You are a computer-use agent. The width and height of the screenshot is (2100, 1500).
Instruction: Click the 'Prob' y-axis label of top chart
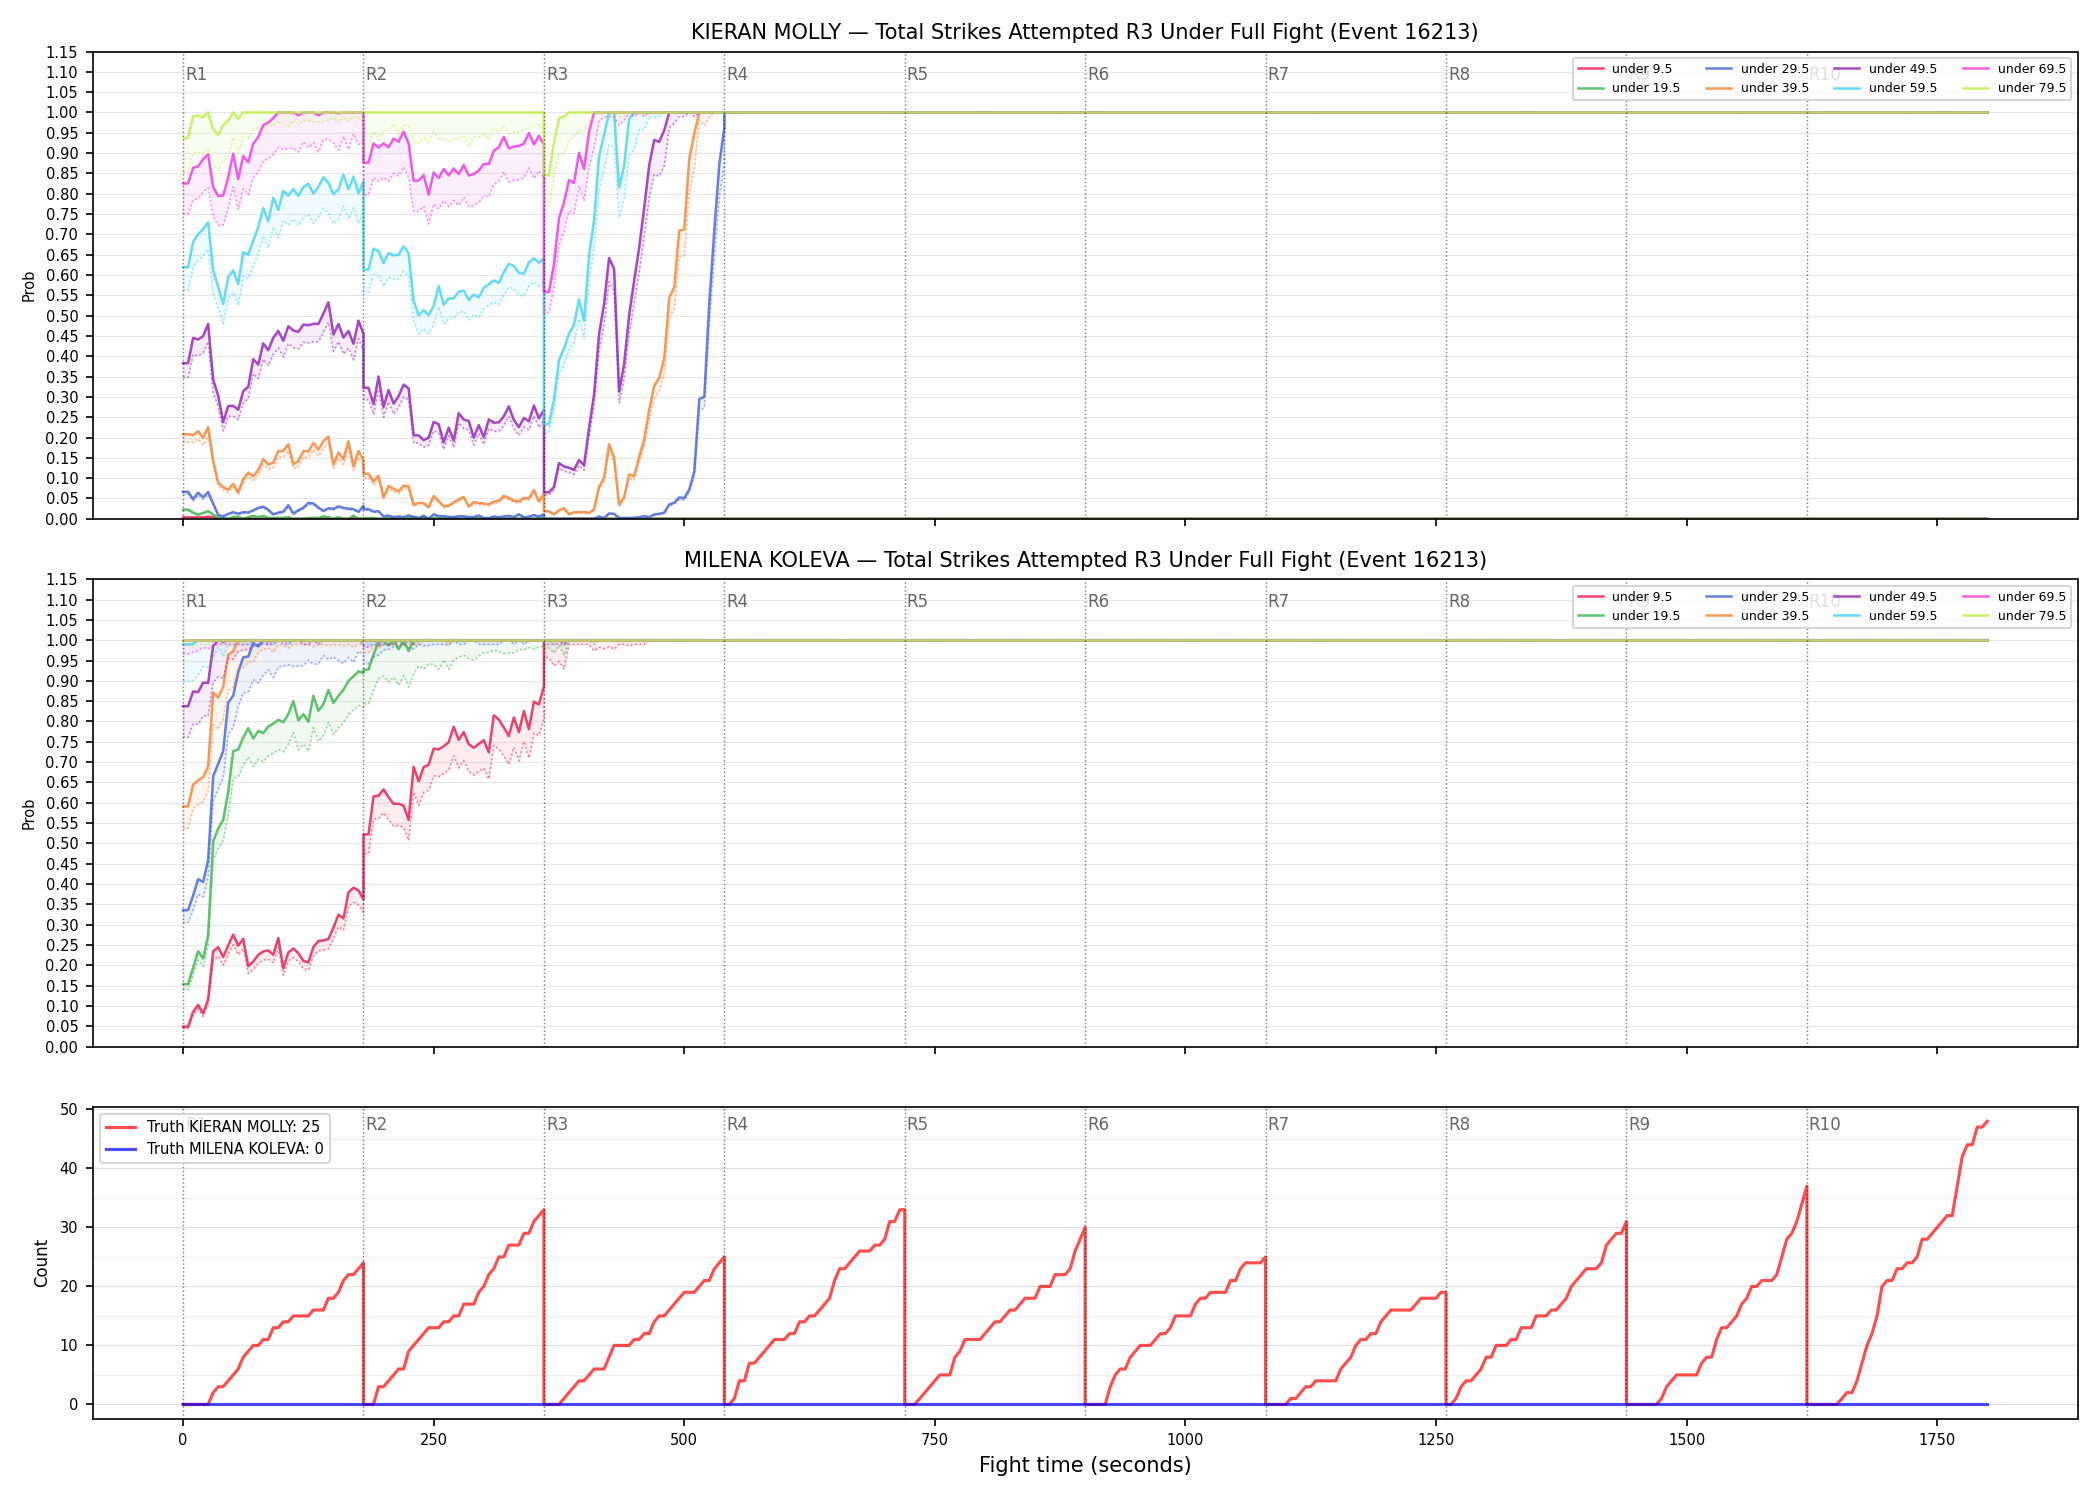tap(29, 286)
